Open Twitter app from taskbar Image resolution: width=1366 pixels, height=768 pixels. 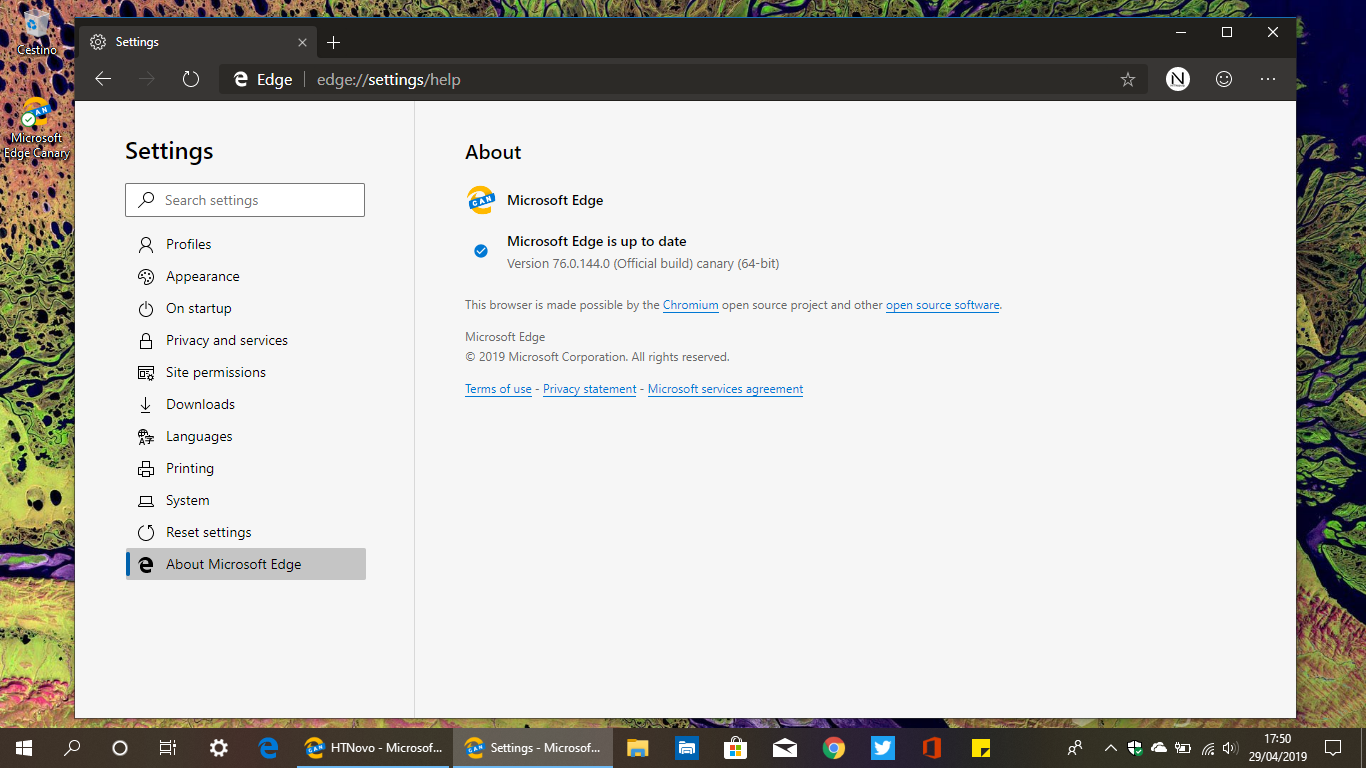pos(883,747)
